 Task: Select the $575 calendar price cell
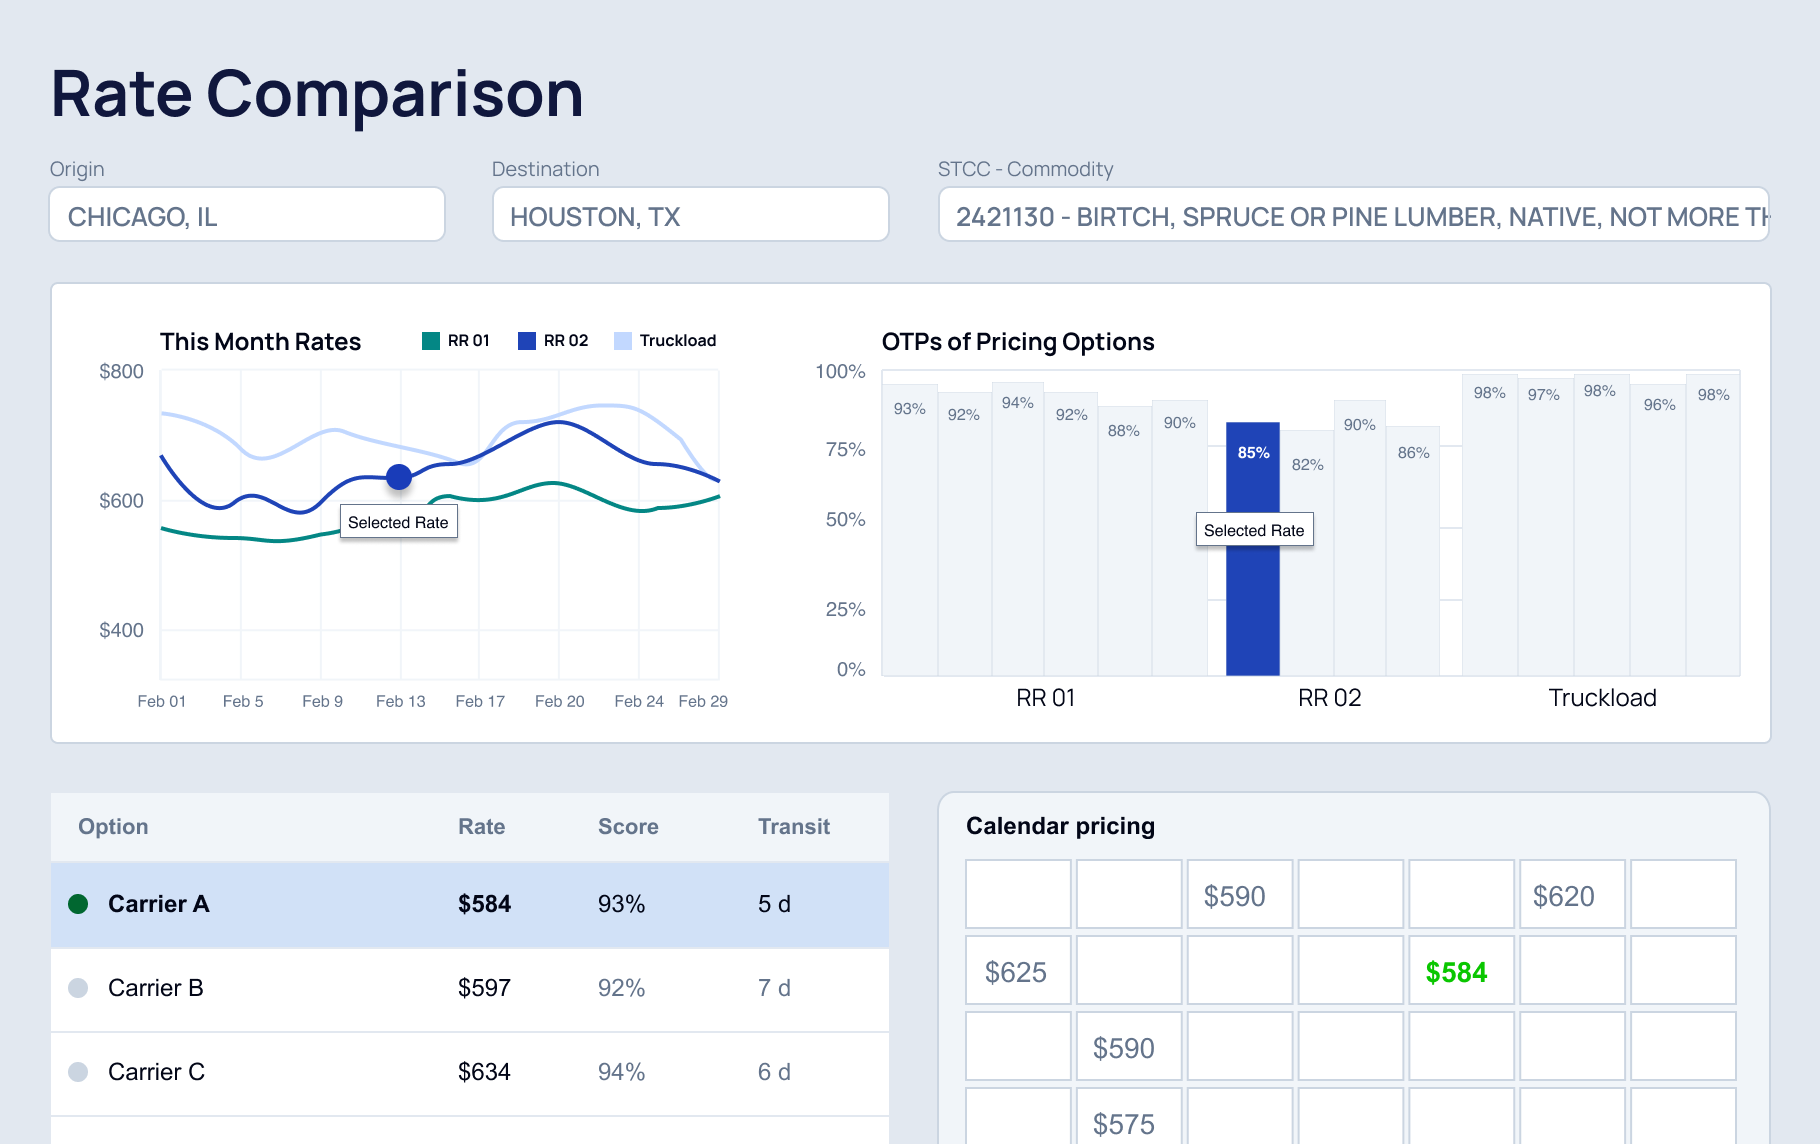click(x=1129, y=1118)
